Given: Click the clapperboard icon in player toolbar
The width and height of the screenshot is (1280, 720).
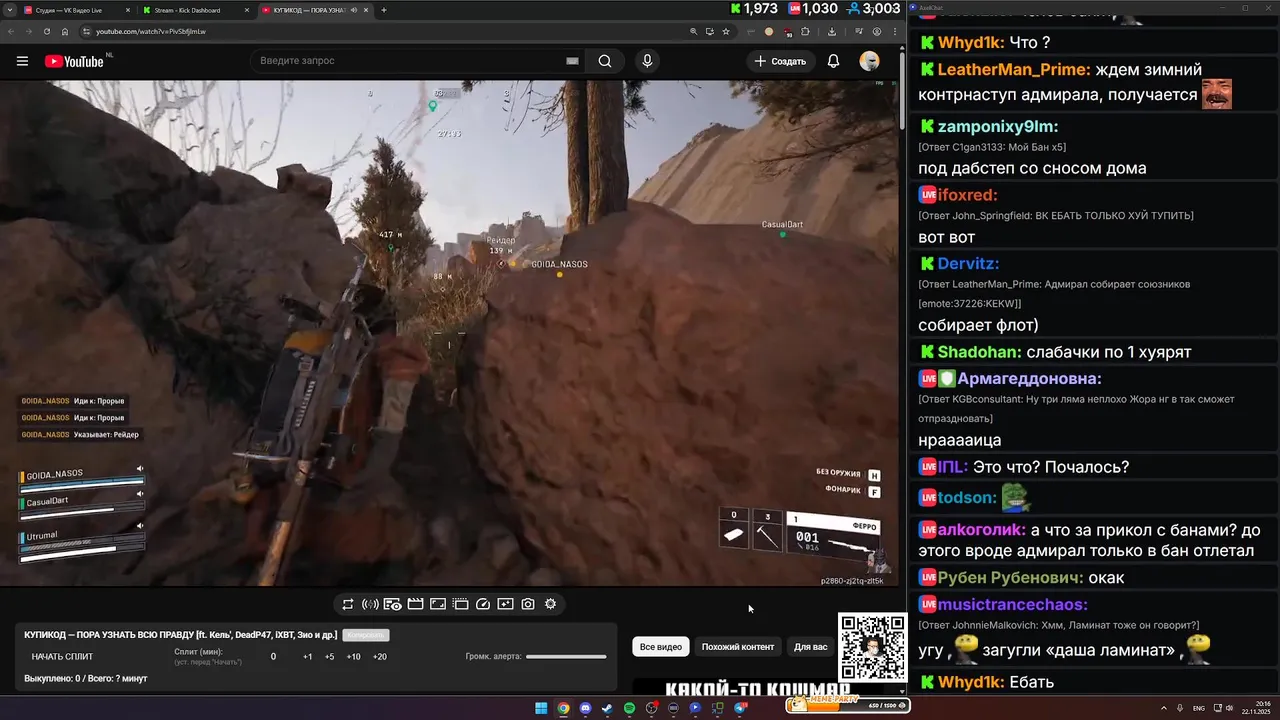Looking at the screenshot, I should [415, 604].
